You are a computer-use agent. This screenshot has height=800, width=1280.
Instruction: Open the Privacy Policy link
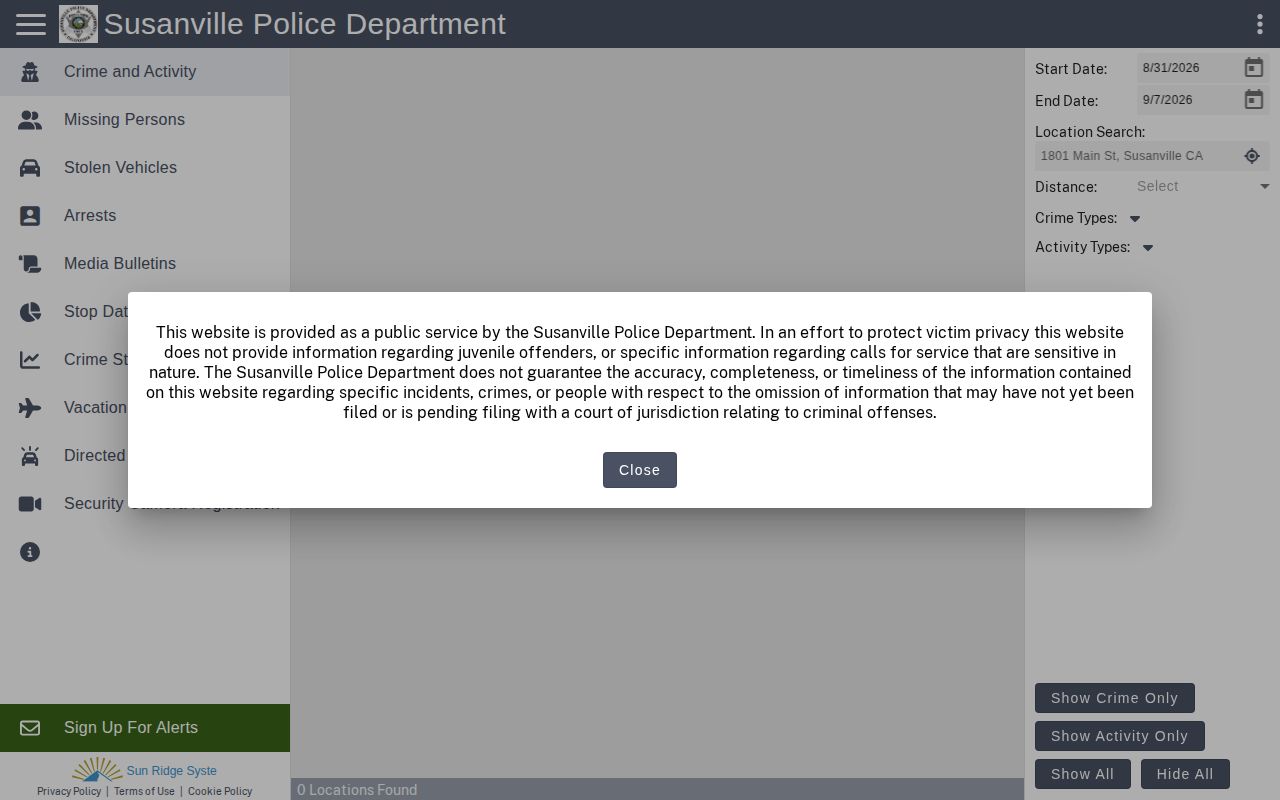(x=69, y=791)
